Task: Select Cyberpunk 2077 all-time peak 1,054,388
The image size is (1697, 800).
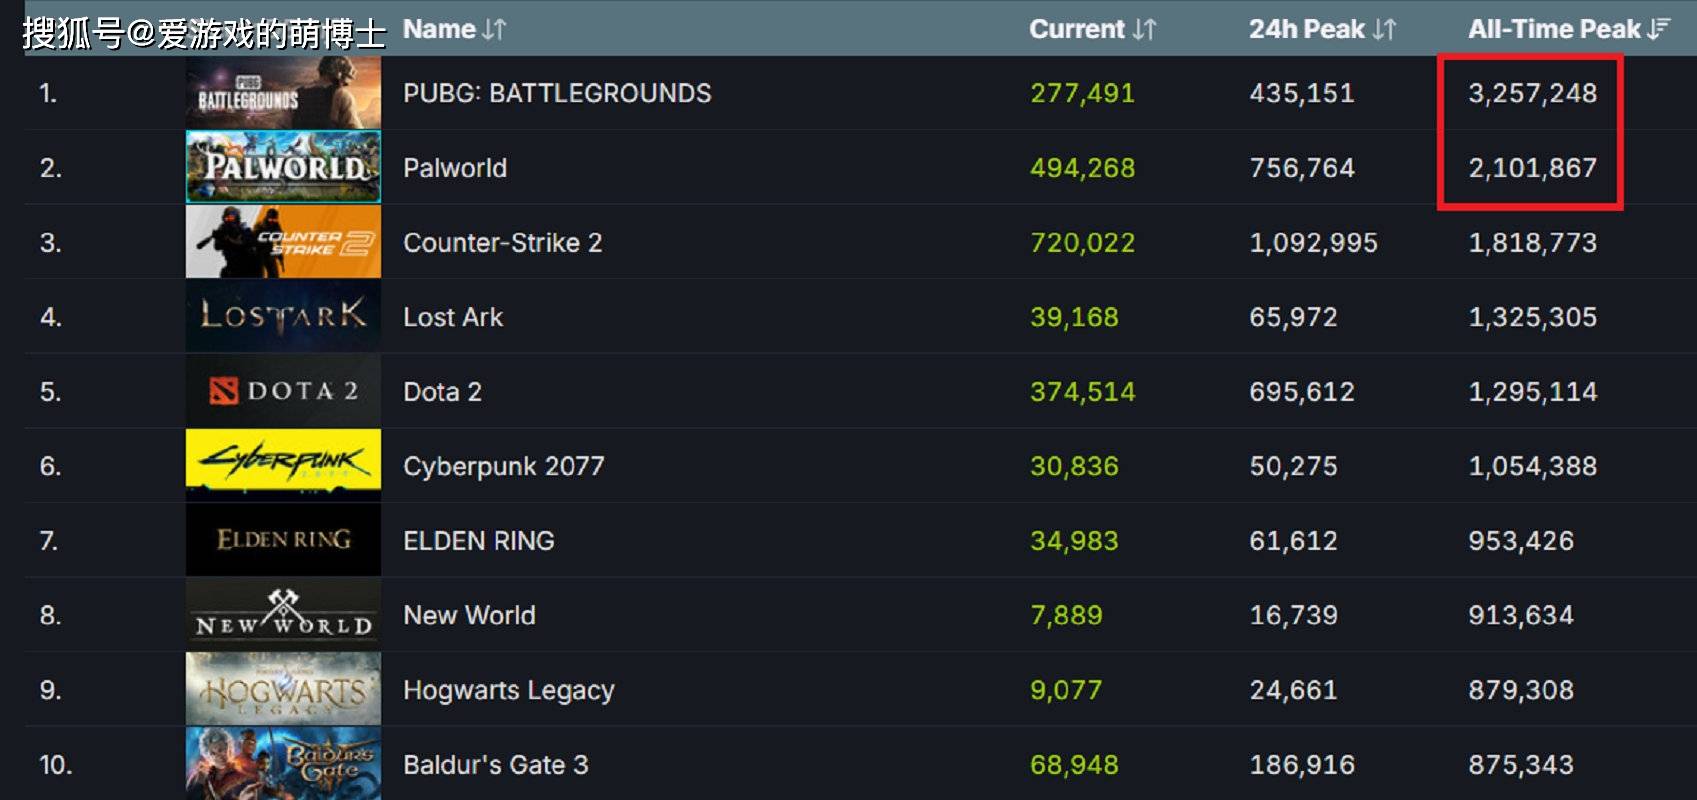Action: (x=1532, y=466)
